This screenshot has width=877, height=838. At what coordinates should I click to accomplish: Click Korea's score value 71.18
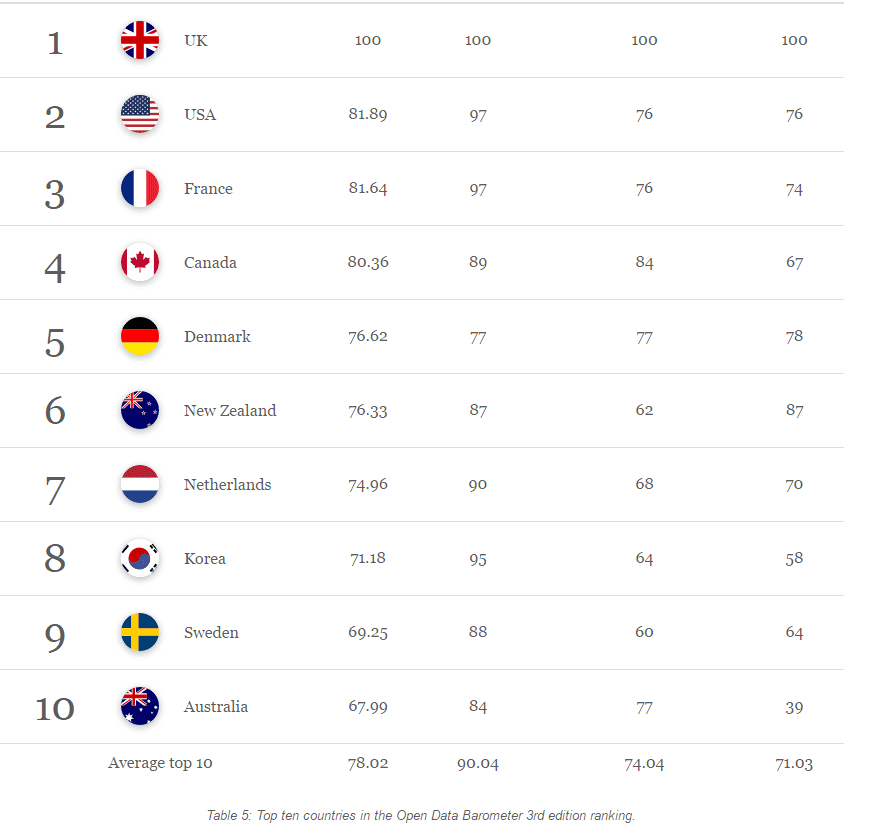coord(368,559)
